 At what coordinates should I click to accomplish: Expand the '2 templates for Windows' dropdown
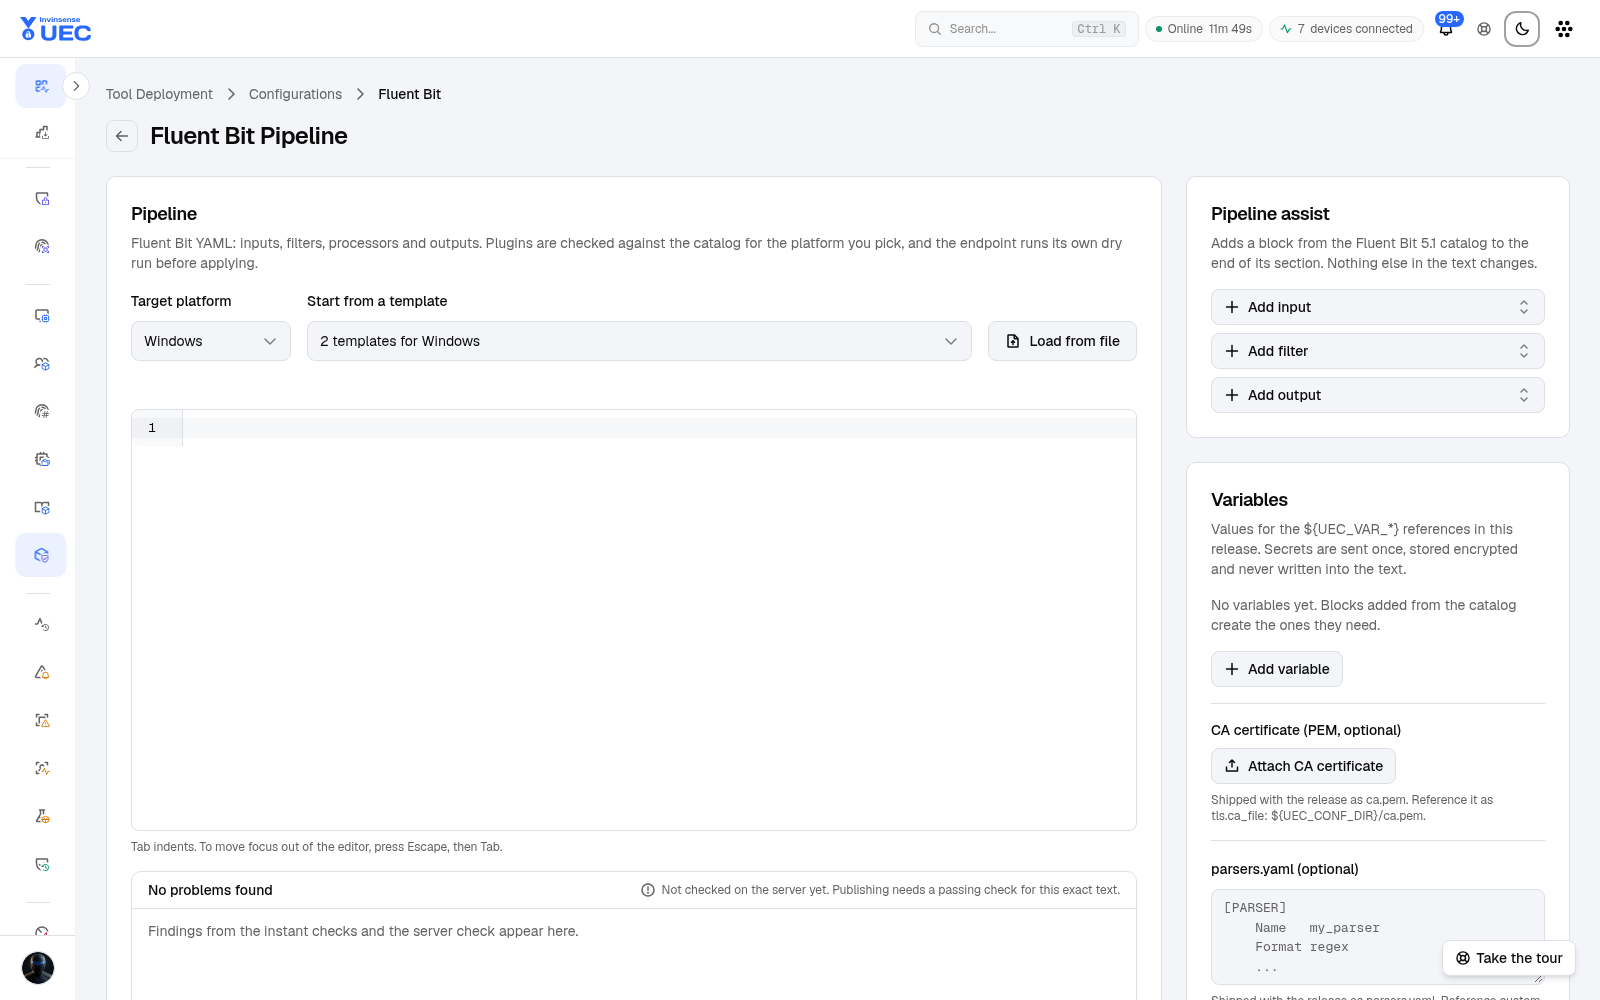639,341
